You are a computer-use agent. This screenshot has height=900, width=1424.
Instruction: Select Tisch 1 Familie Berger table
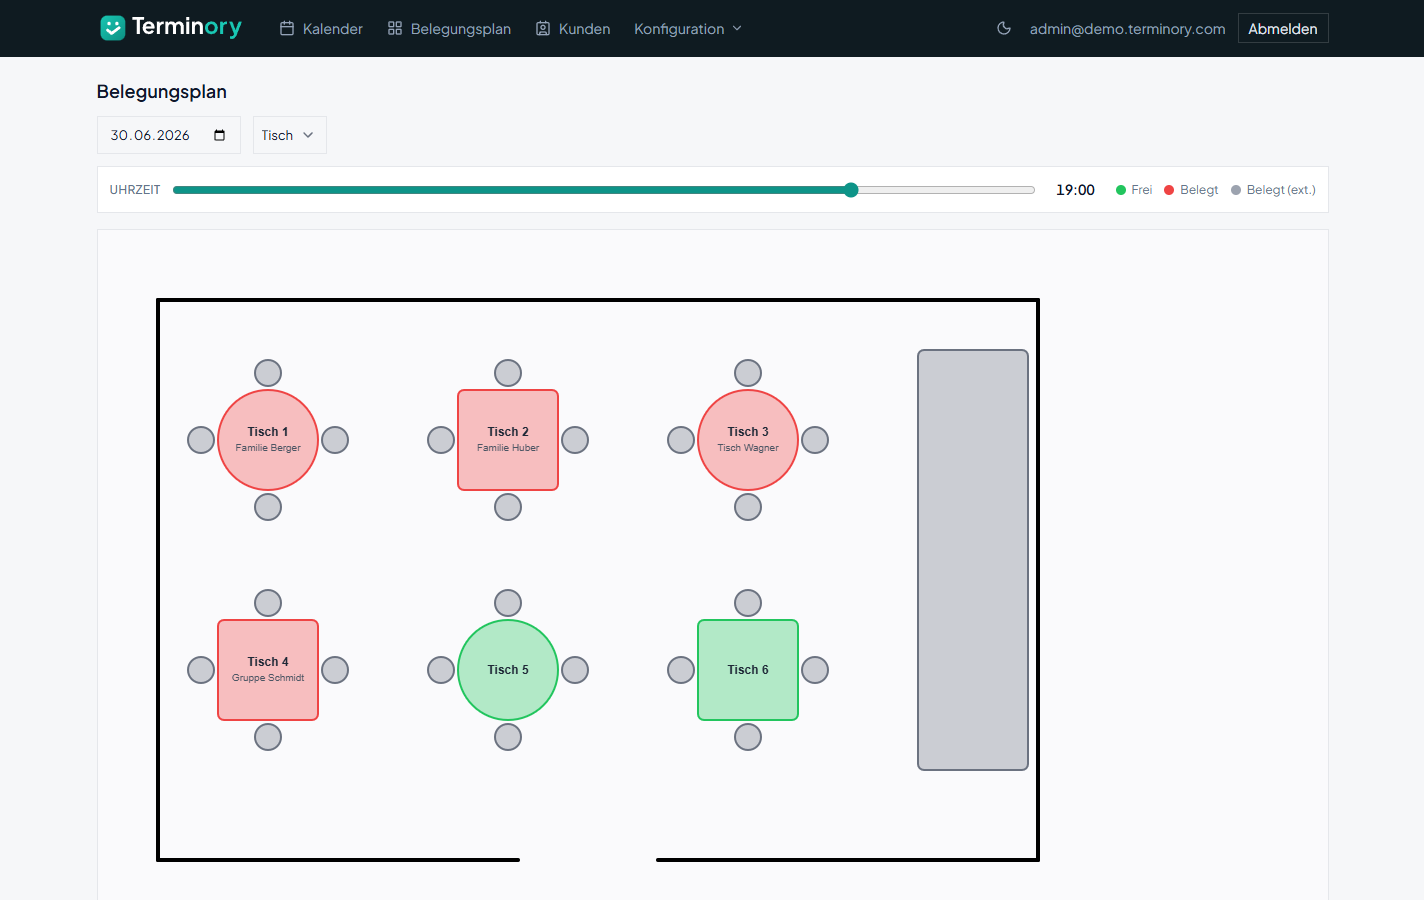click(x=268, y=440)
